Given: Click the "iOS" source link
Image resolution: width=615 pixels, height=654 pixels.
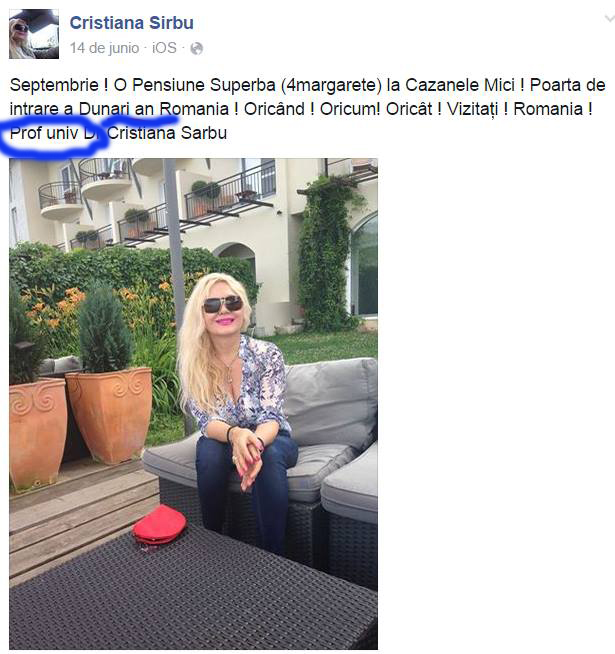Looking at the screenshot, I should click(164, 48).
